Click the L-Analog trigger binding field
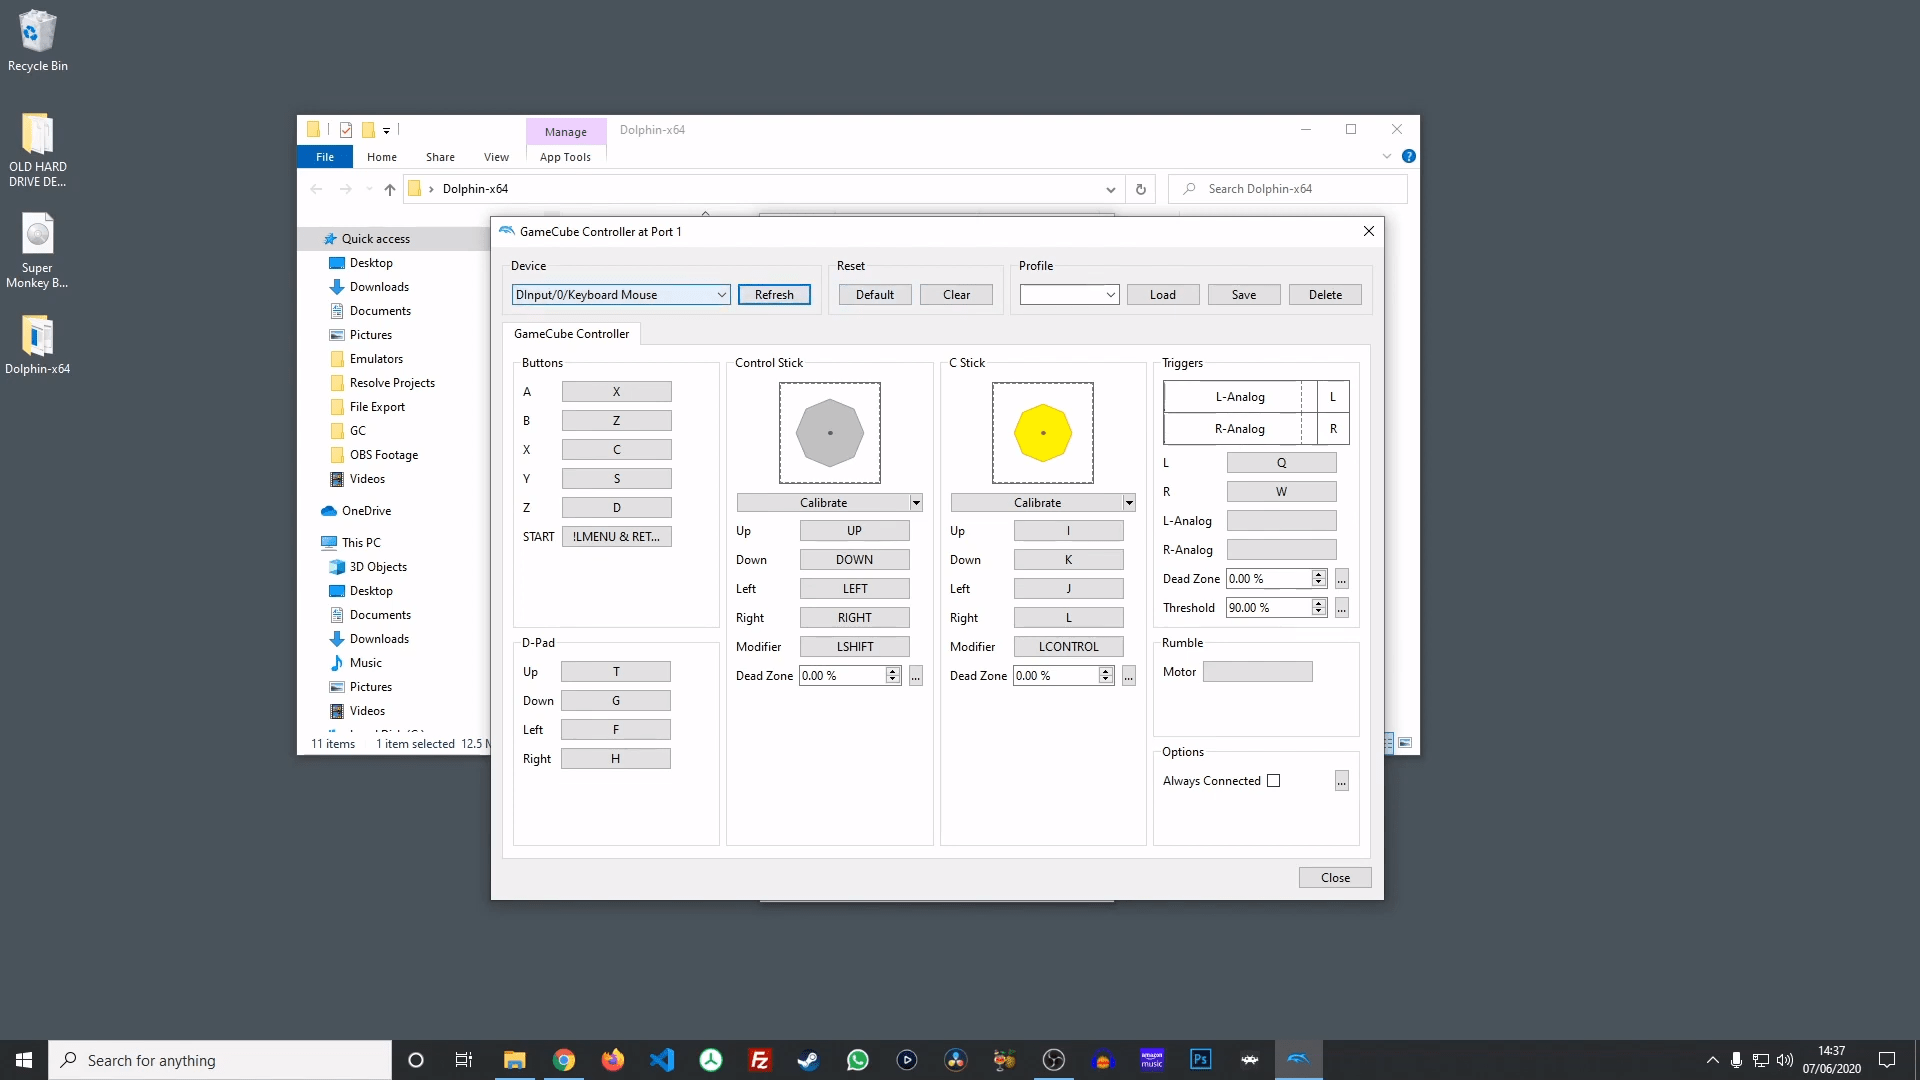This screenshot has height=1080, width=1920. click(x=1280, y=520)
